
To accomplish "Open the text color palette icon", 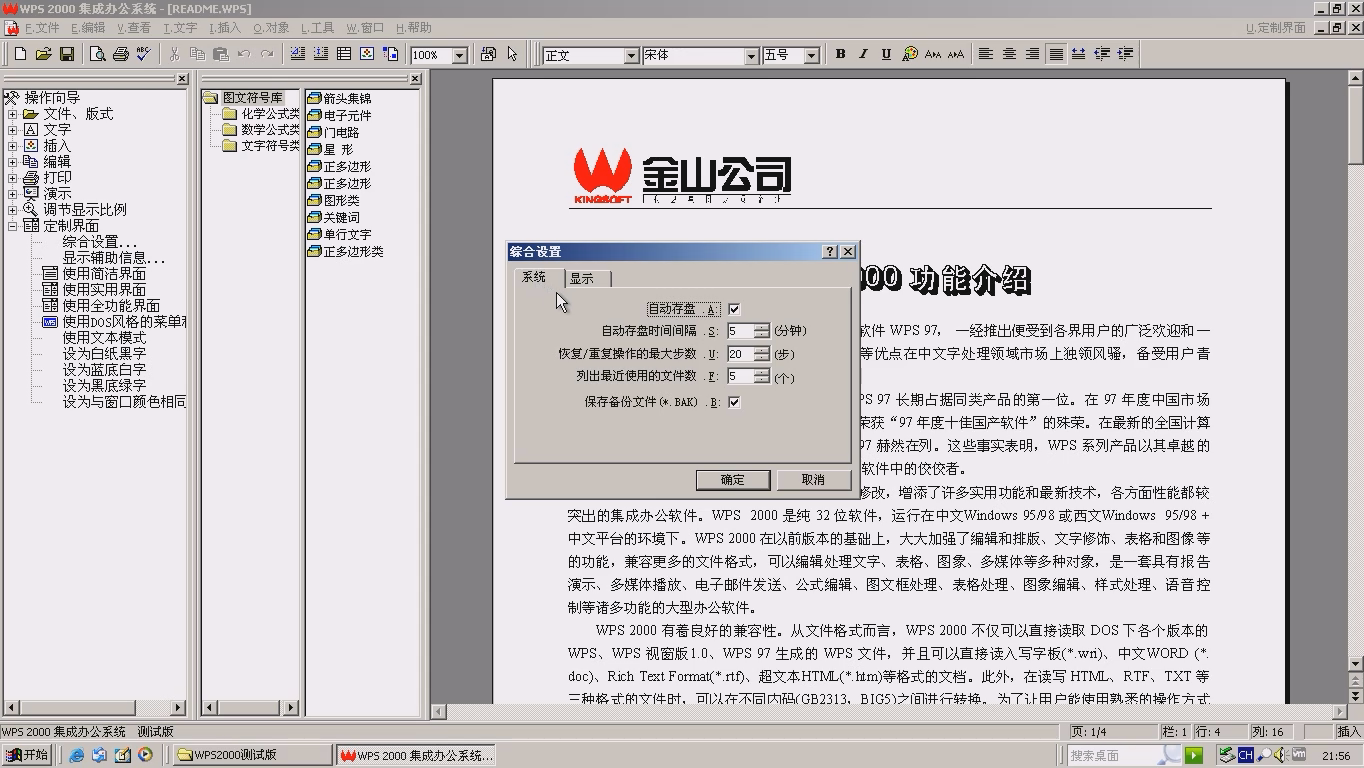I will tap(909, 54).
